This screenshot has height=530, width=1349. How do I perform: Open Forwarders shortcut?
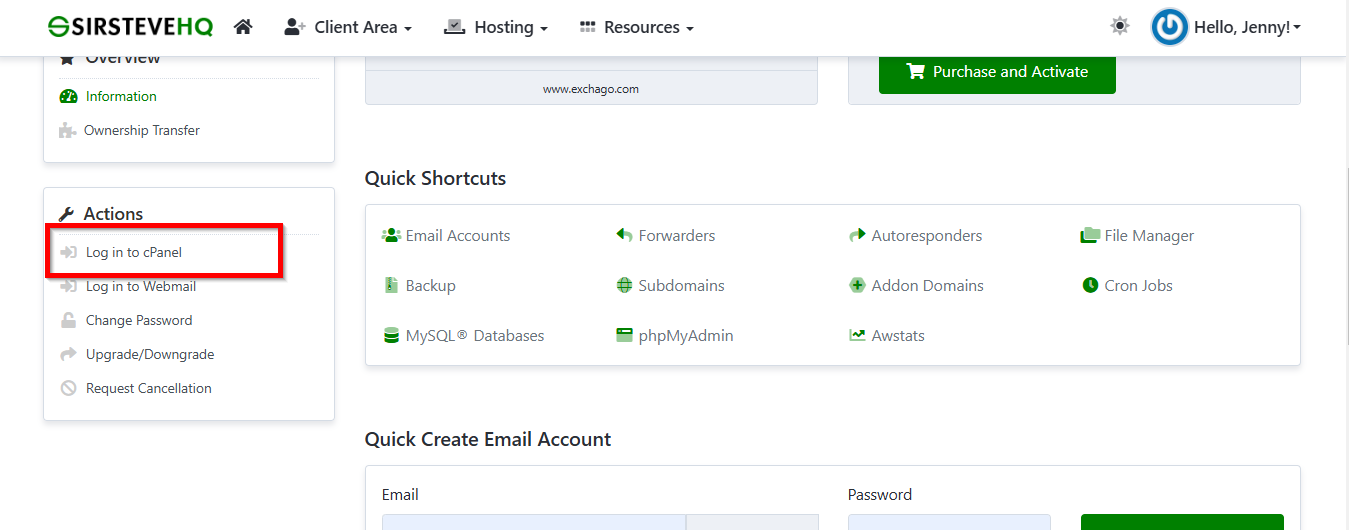[677, 236]
